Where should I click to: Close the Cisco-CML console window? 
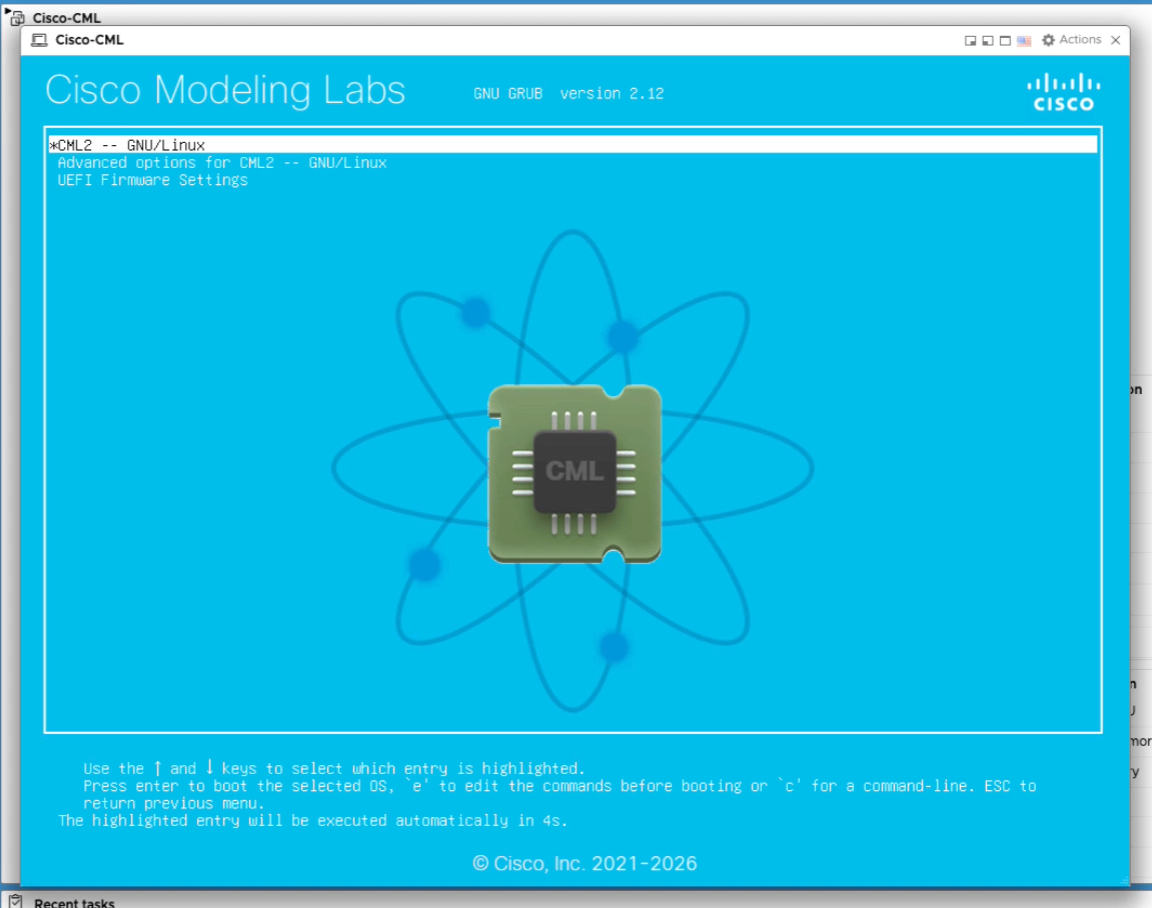[x=1115, y=40]
